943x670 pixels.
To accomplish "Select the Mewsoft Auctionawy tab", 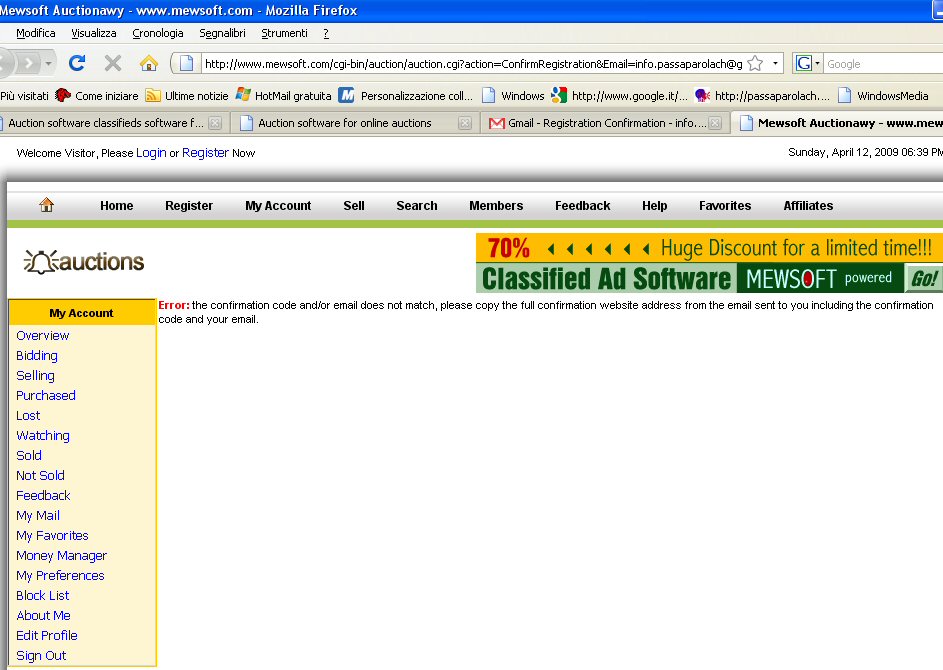I will point(839,123).
